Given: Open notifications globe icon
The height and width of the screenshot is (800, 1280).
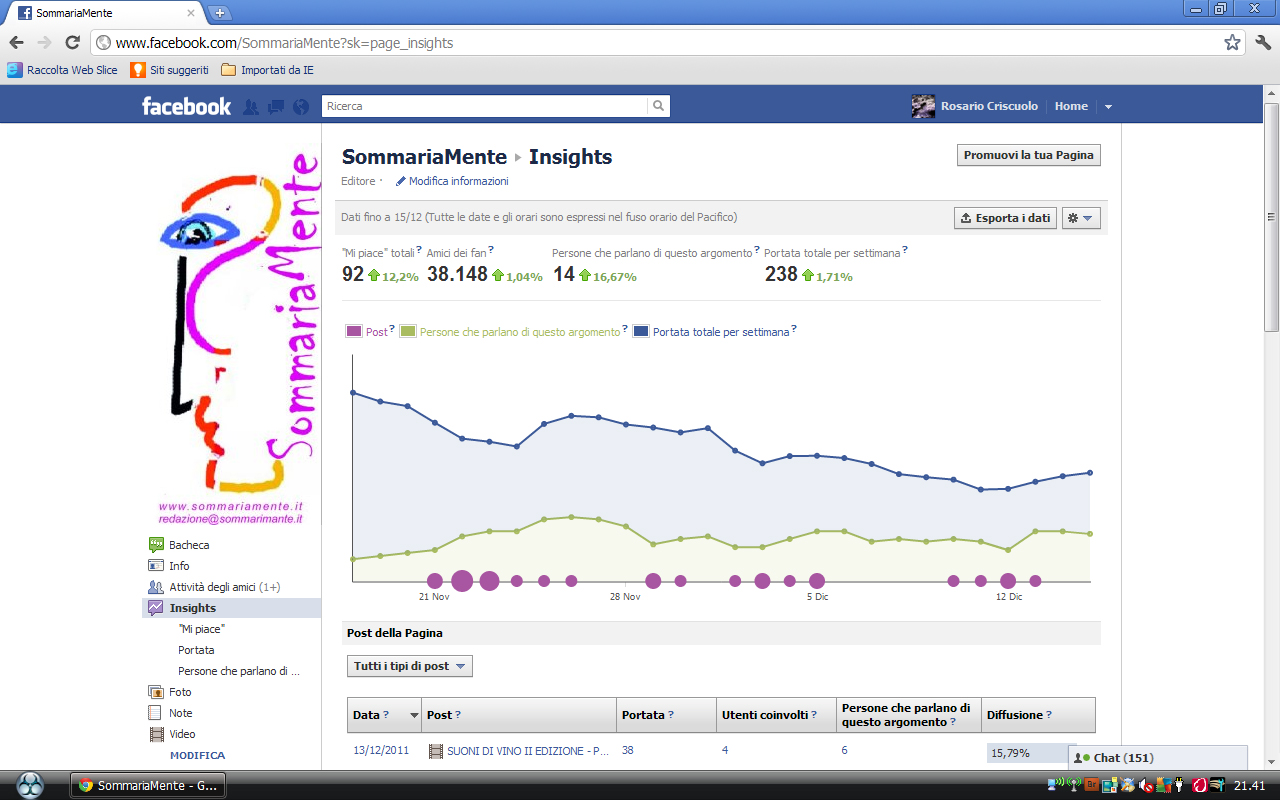Looking at the screenshot, I should coord(301,106).
